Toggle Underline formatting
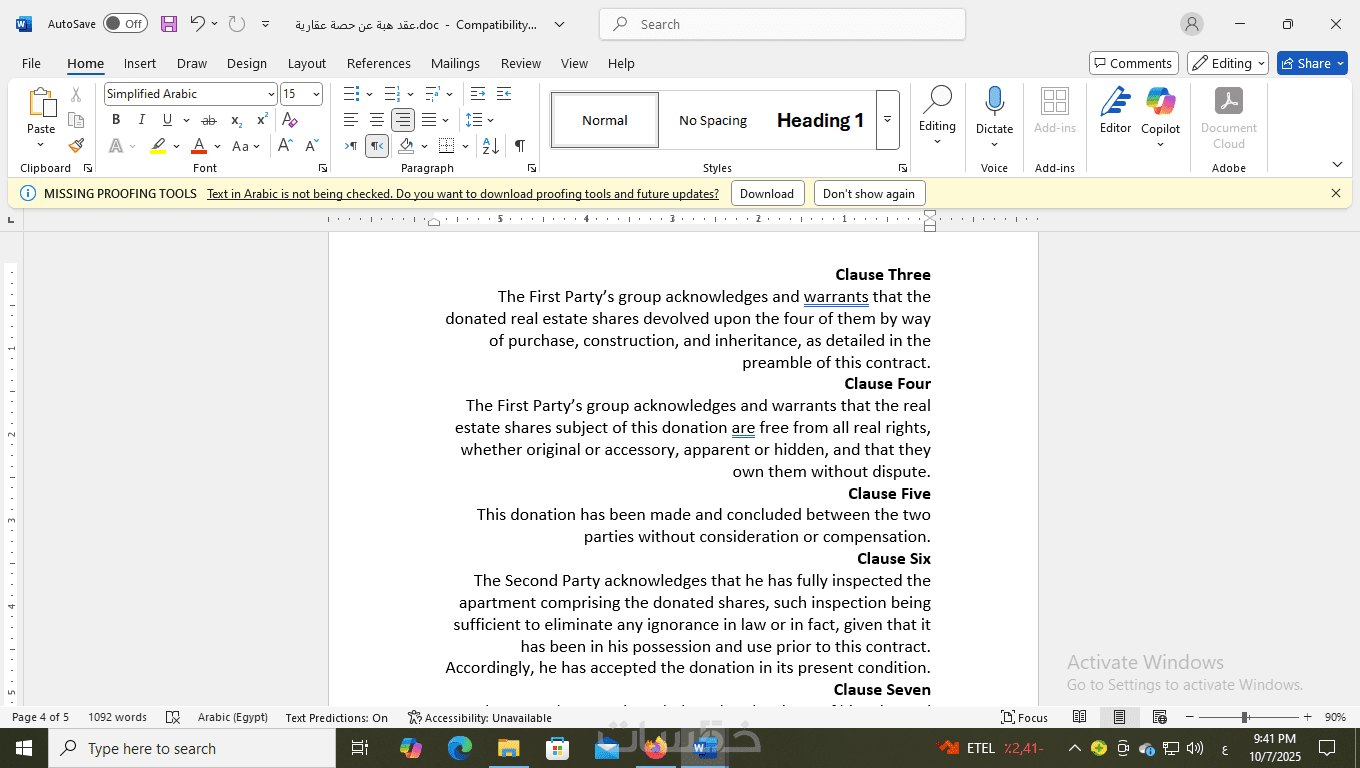Viewport: 1360px width, 768px height. (167, 120)
